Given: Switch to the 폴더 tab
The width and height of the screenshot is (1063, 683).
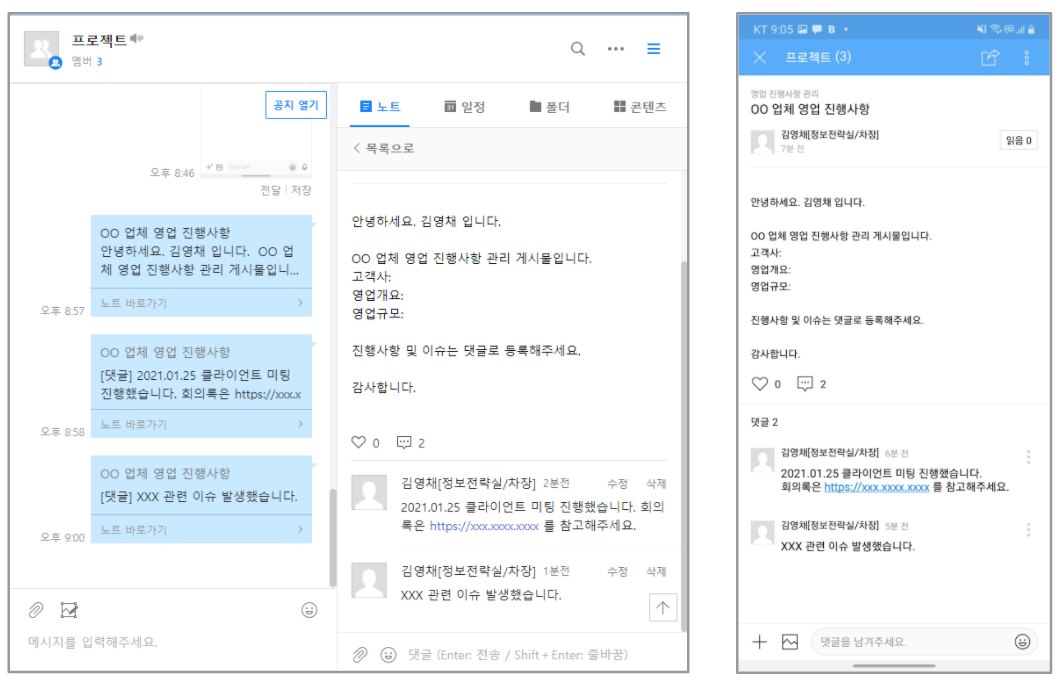Looking at the screenshot, I should pos(549,106).
